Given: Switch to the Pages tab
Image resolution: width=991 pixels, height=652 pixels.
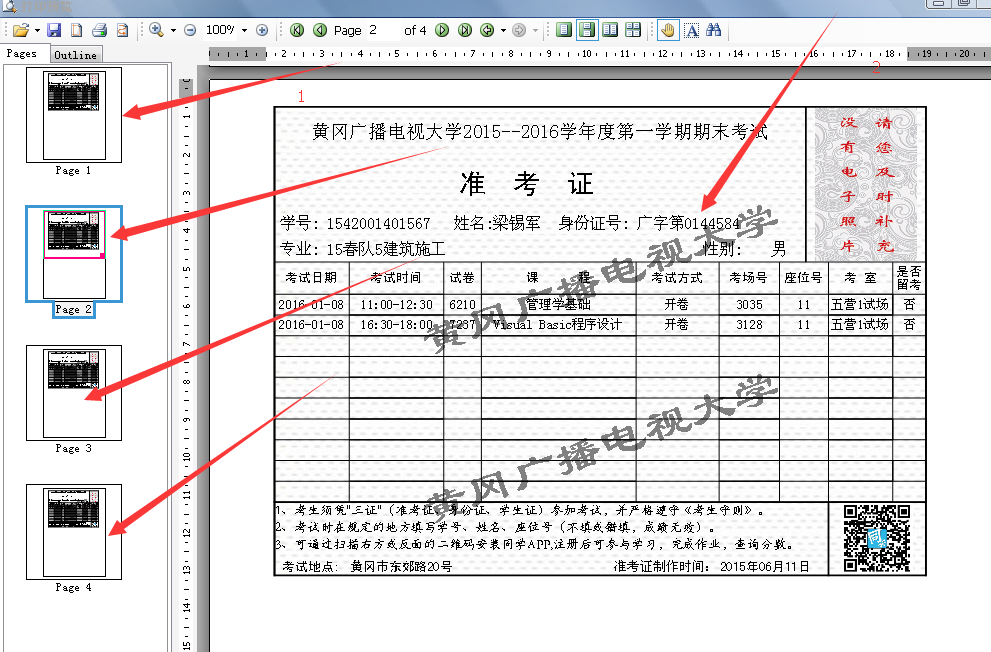Looking at the screenshot, I should 22,54.
